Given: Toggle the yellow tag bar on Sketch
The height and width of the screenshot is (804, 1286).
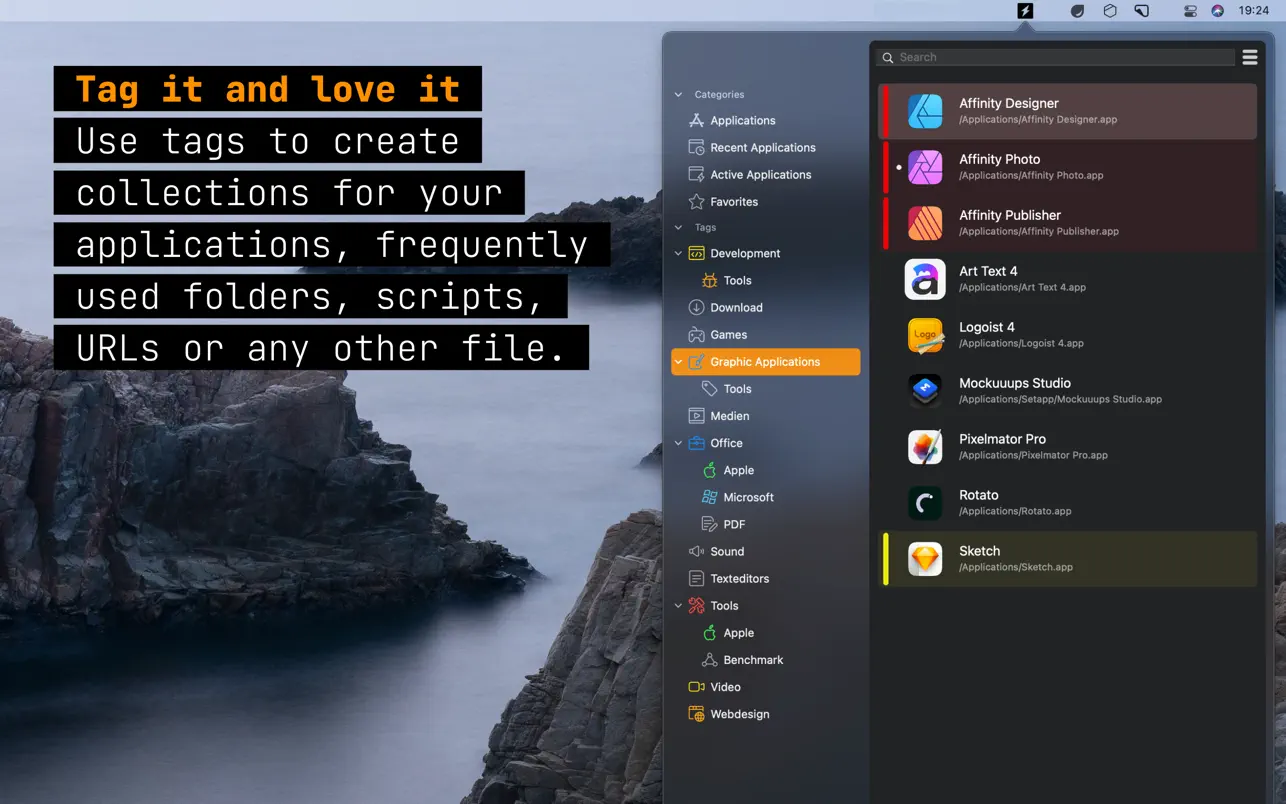Looking at the screenshot, I should click(x=884, y=559).
